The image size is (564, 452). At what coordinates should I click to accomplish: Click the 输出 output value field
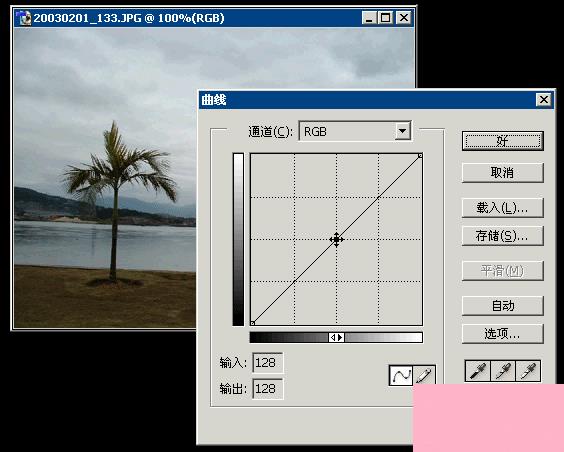pyautogui.click(x=268, y=389)
